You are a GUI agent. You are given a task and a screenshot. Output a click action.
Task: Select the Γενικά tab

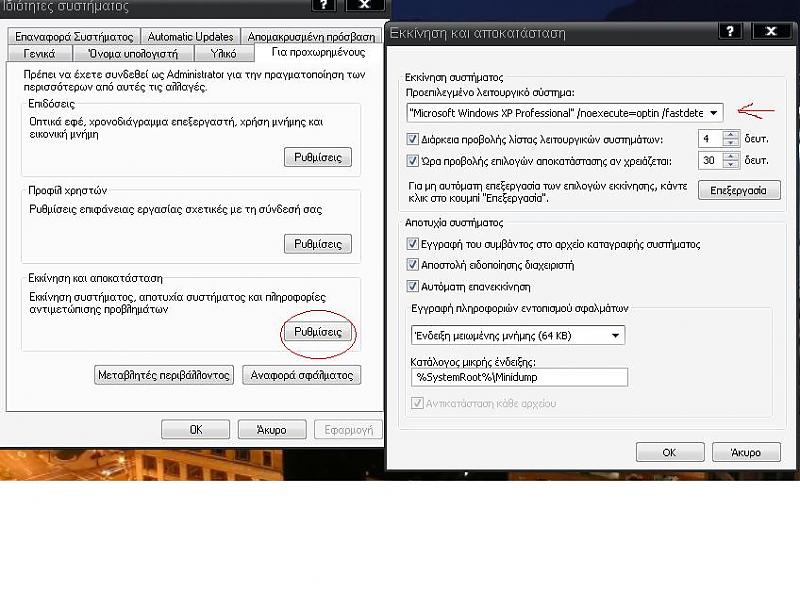pyautogui.click(x=40, y=54)
